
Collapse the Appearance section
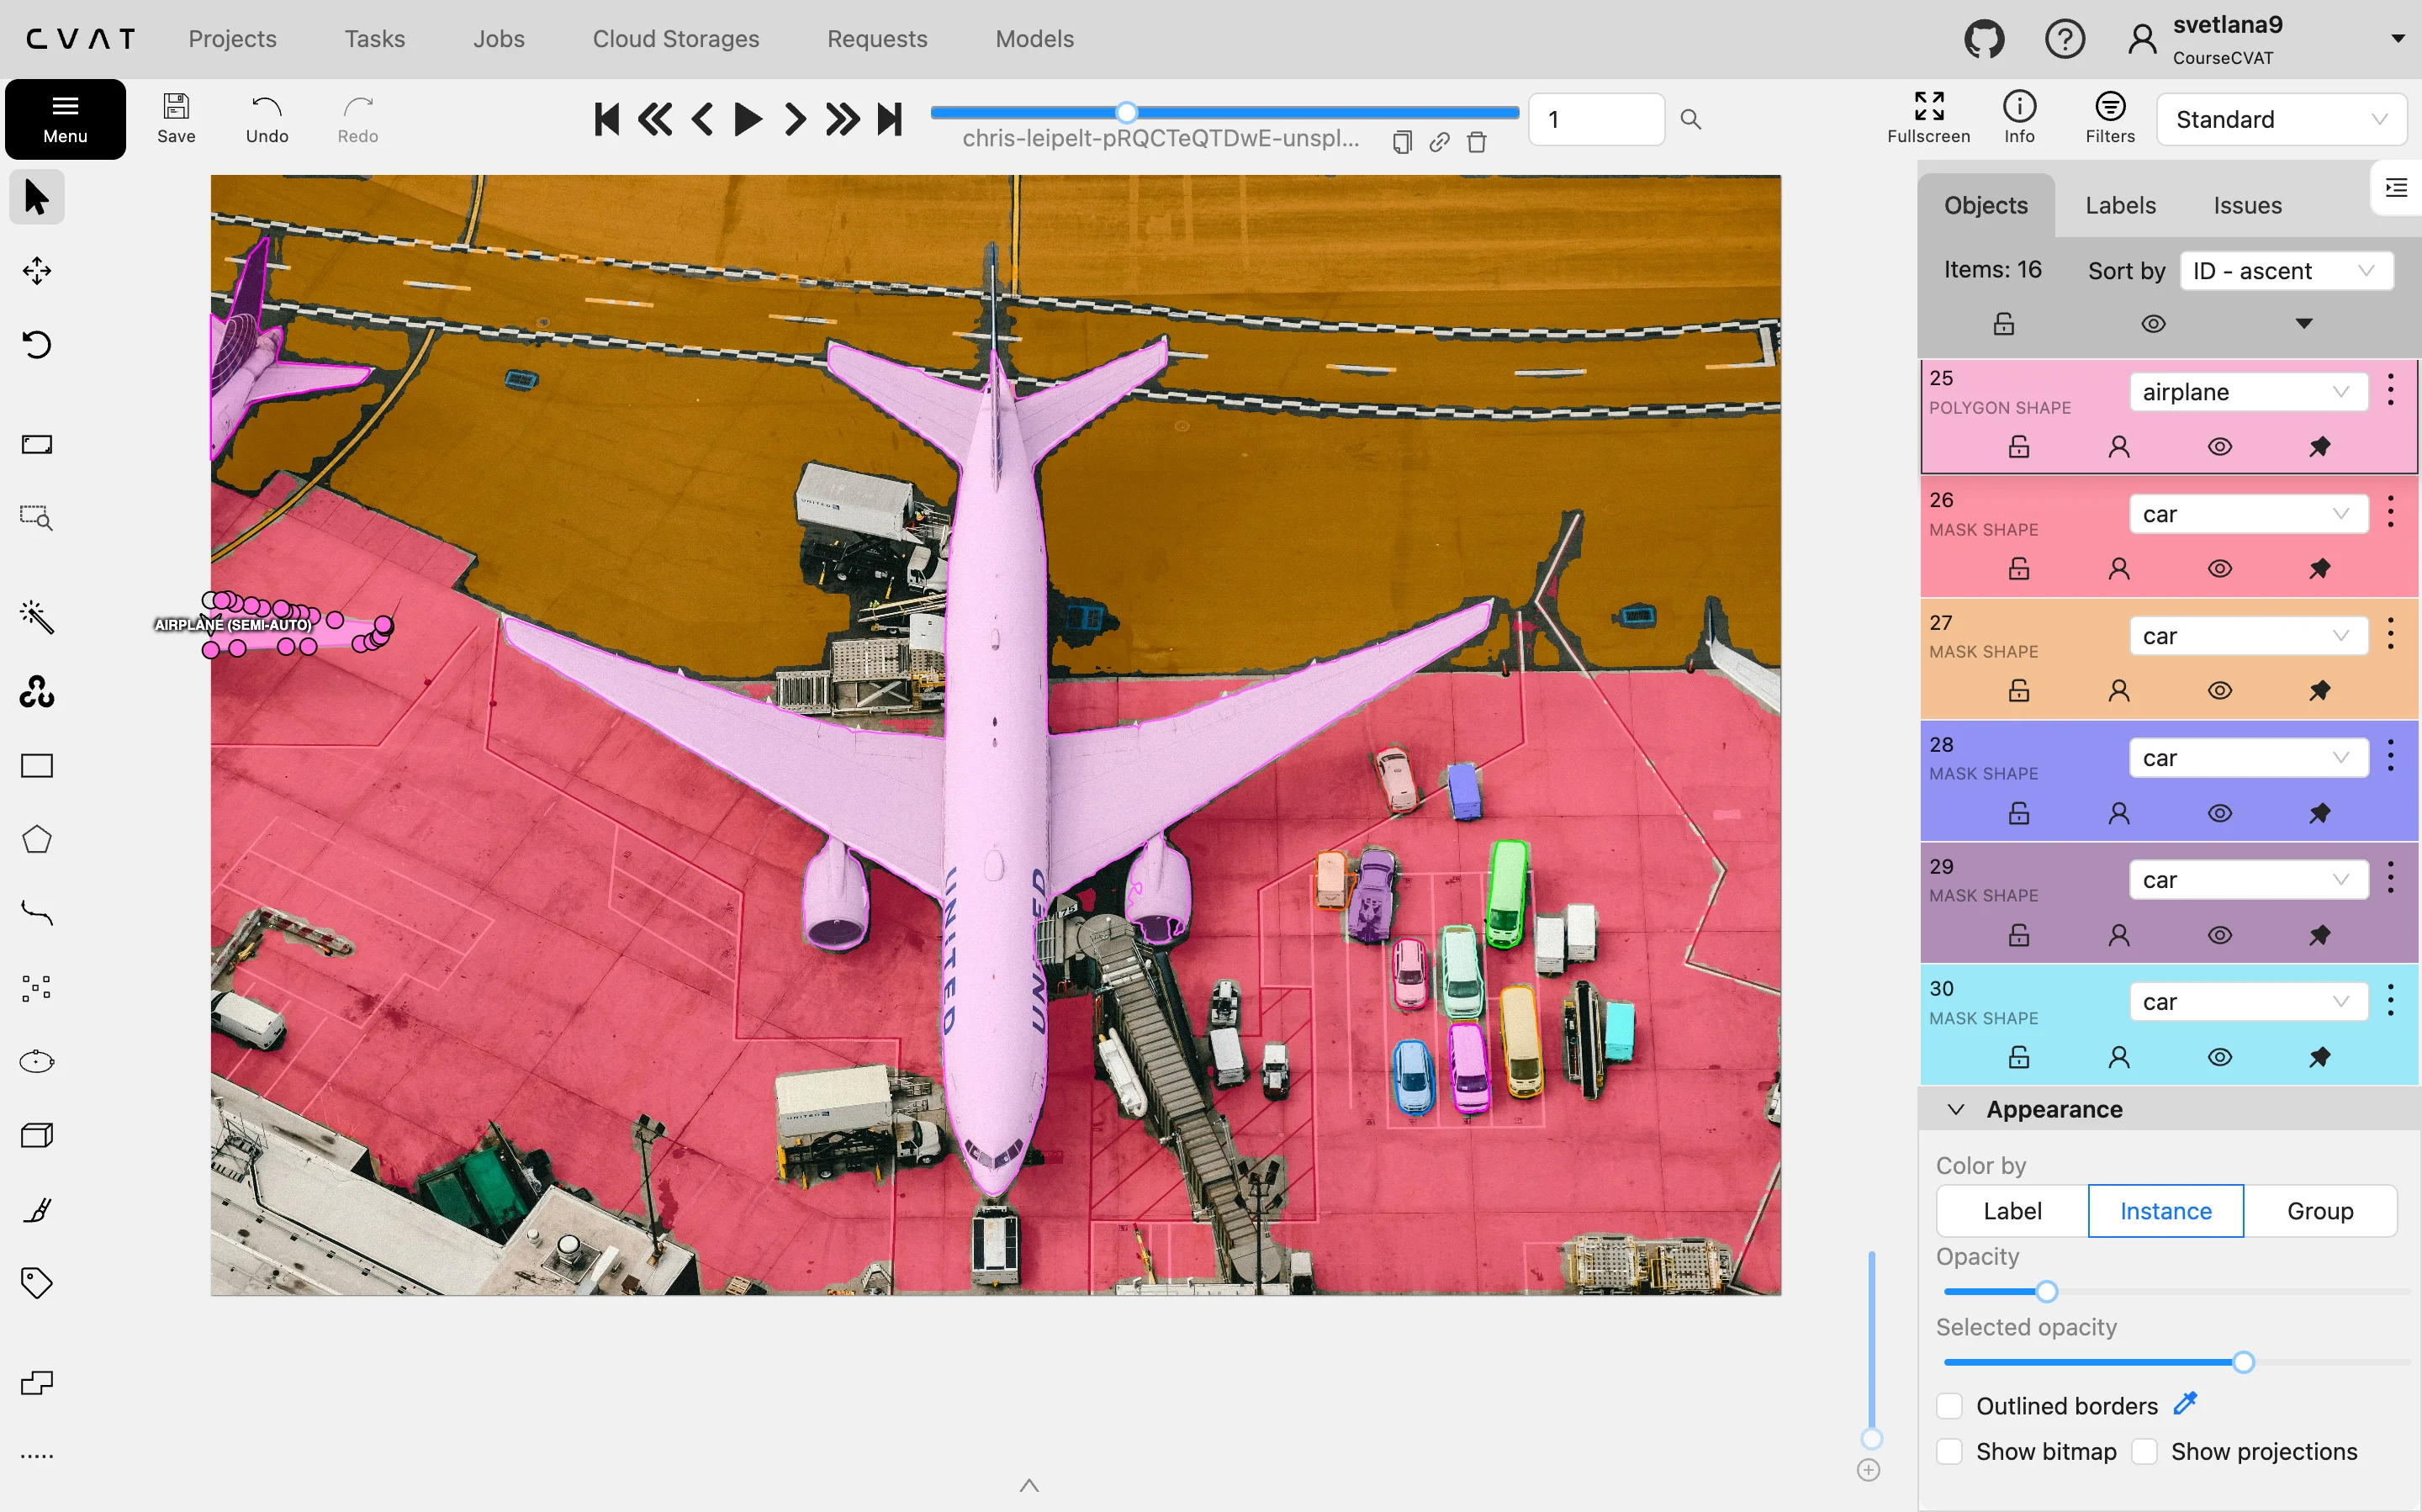1957,1109
